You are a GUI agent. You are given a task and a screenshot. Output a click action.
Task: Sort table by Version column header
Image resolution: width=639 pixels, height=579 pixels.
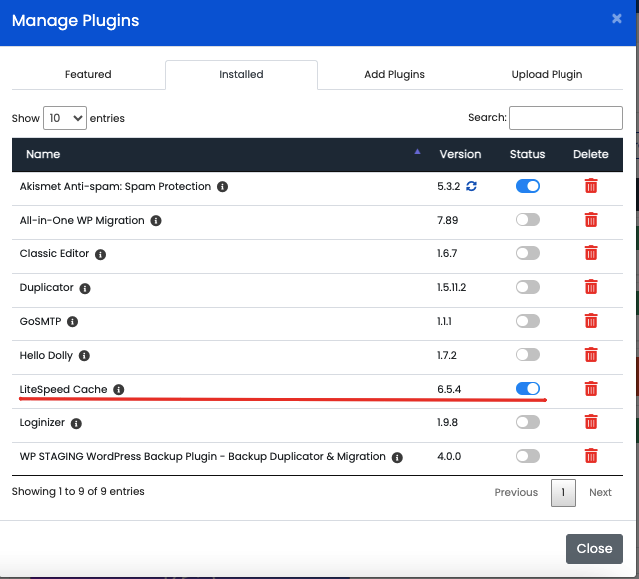(460, 154)
